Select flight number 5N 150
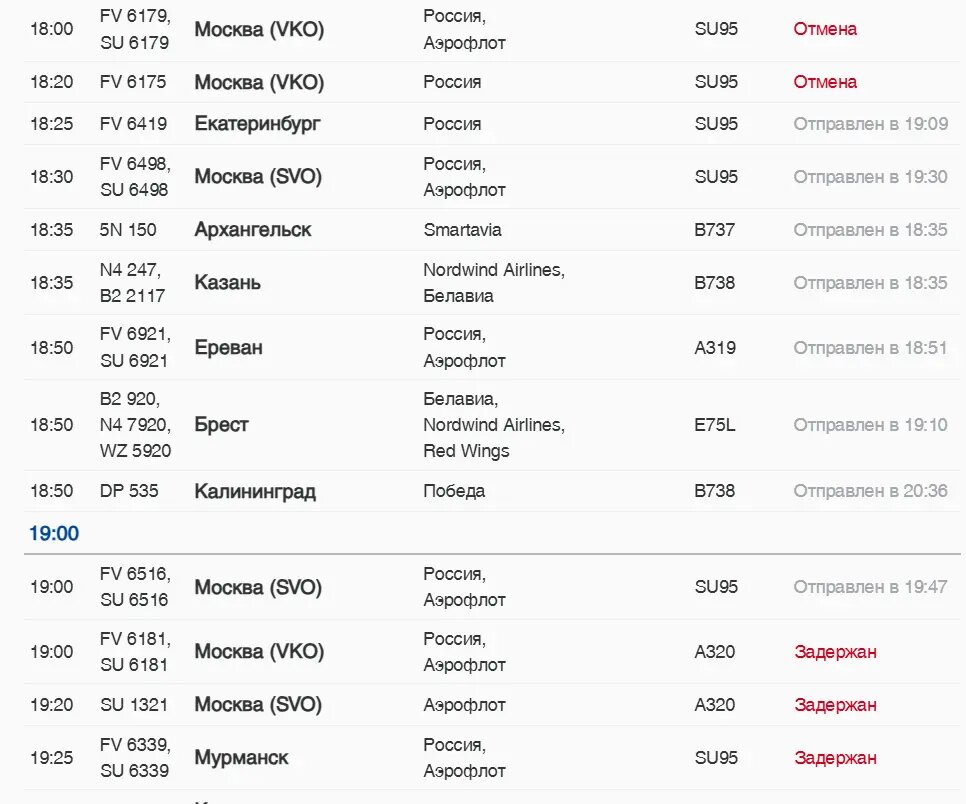This screenshot has width=966, height=804. pos(128,230)
